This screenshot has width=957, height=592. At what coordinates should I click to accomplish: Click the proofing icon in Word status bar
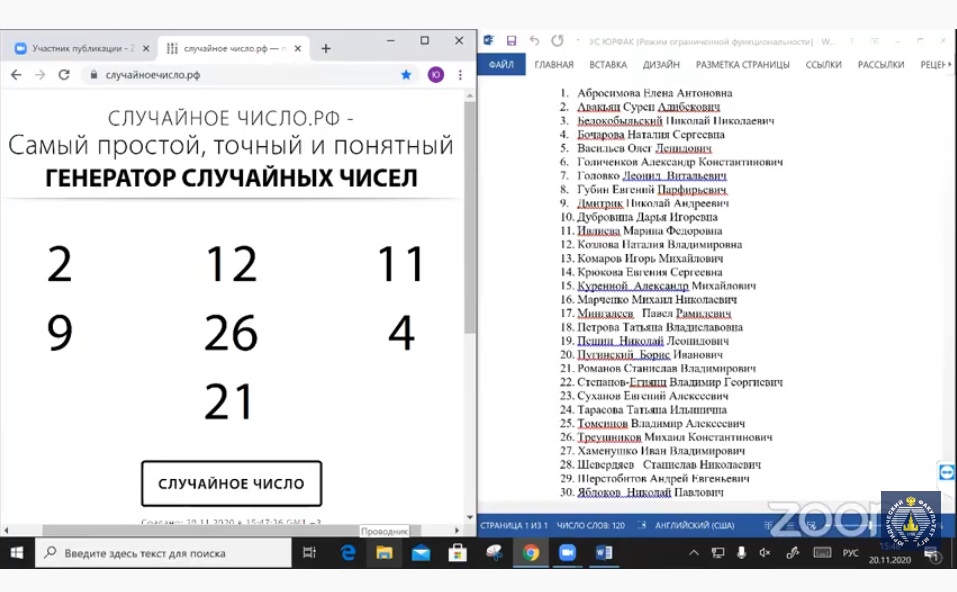pos(641,525)
